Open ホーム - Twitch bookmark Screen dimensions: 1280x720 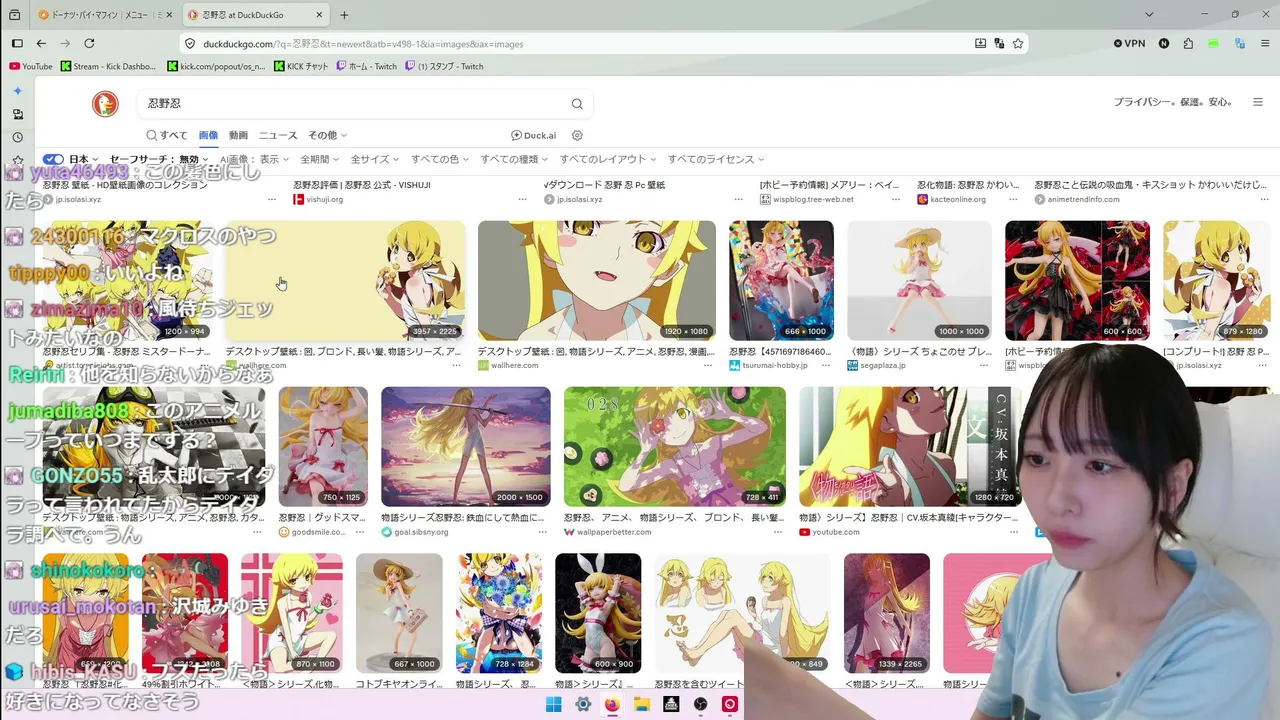[366, 67]
